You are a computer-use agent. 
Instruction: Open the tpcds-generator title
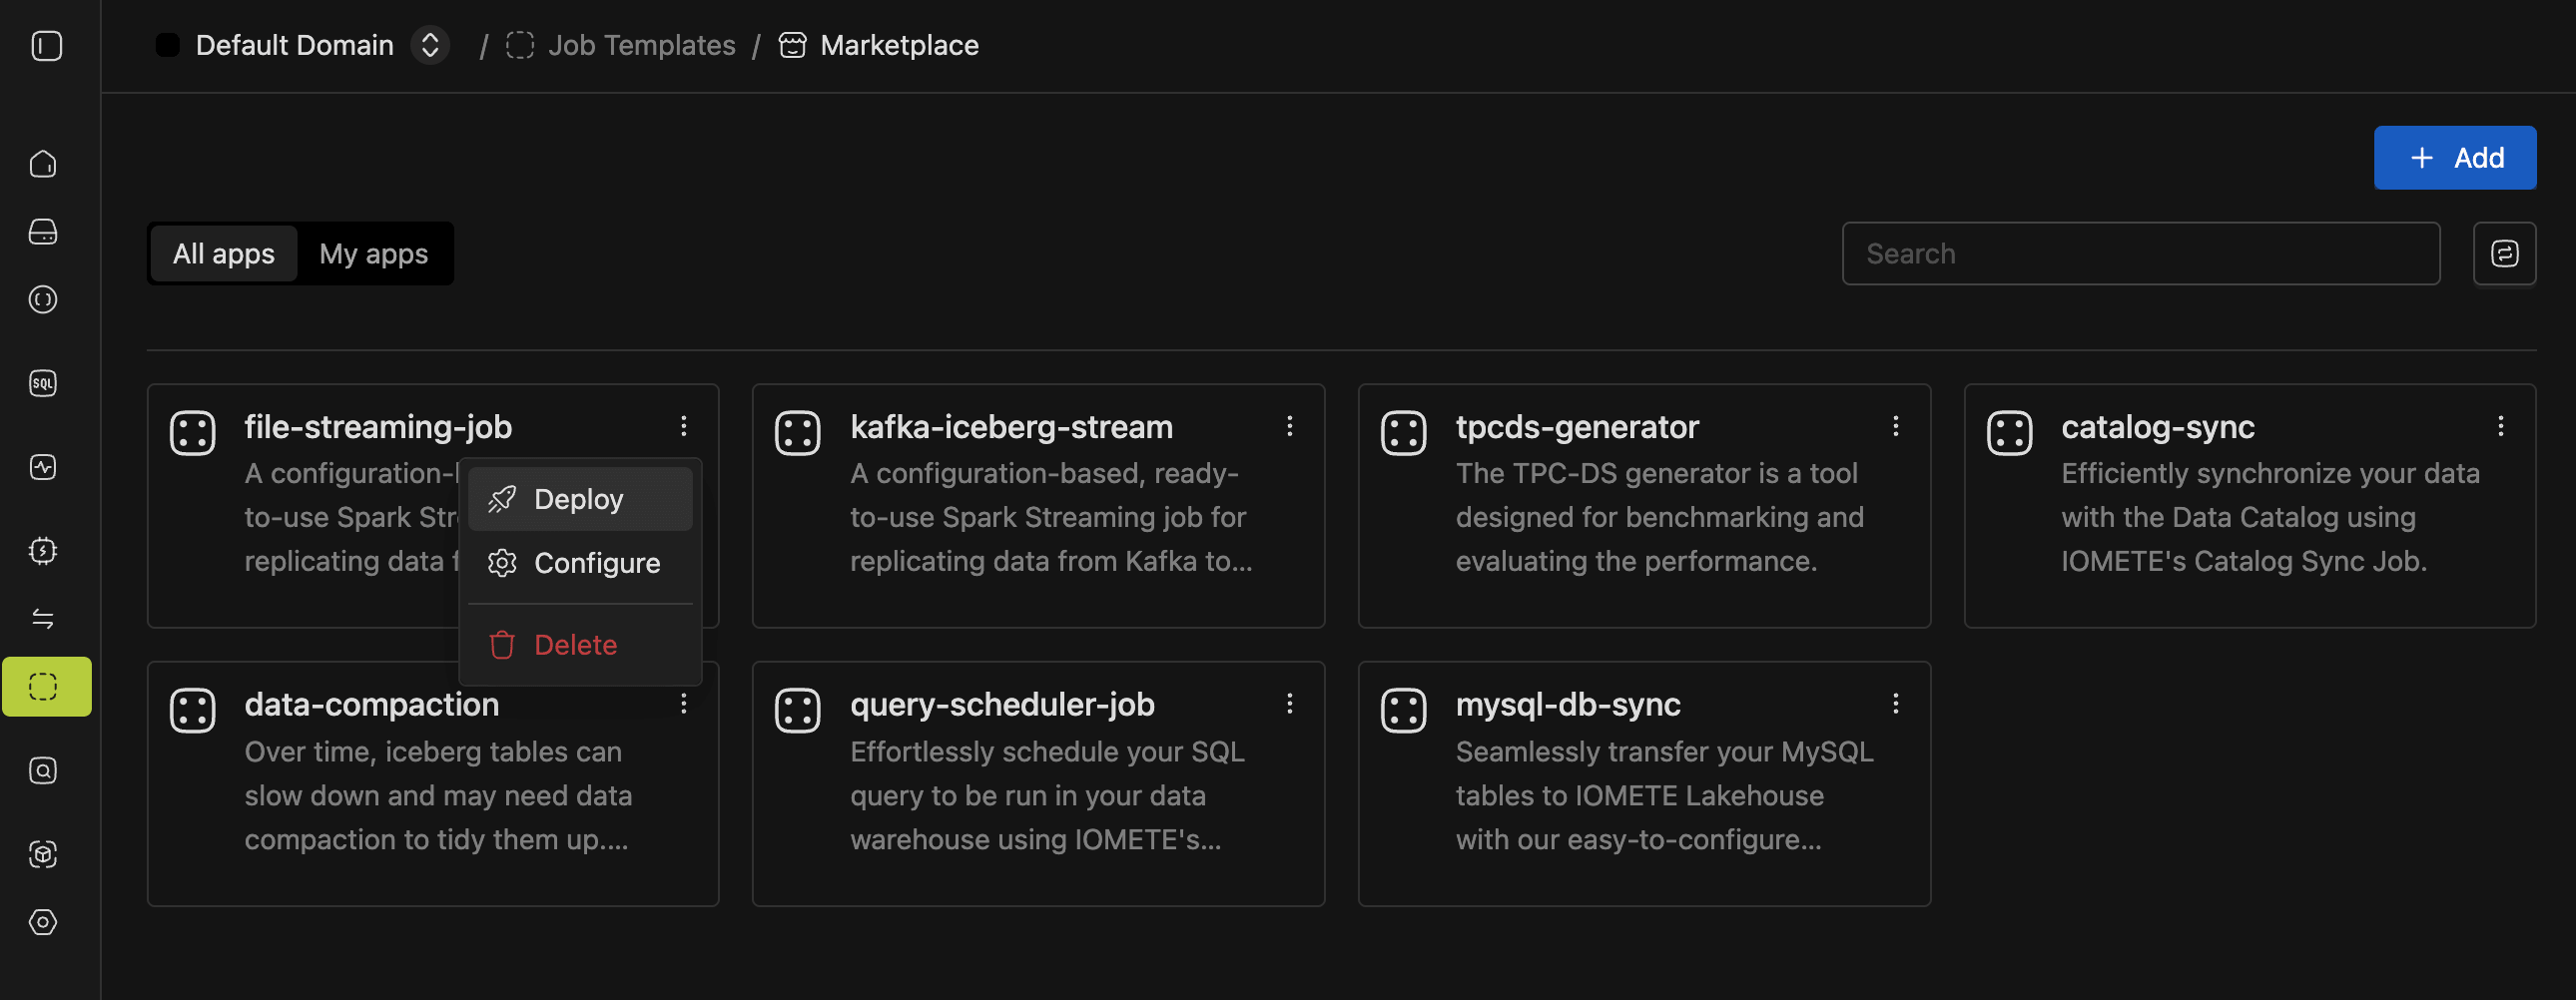1577,427
